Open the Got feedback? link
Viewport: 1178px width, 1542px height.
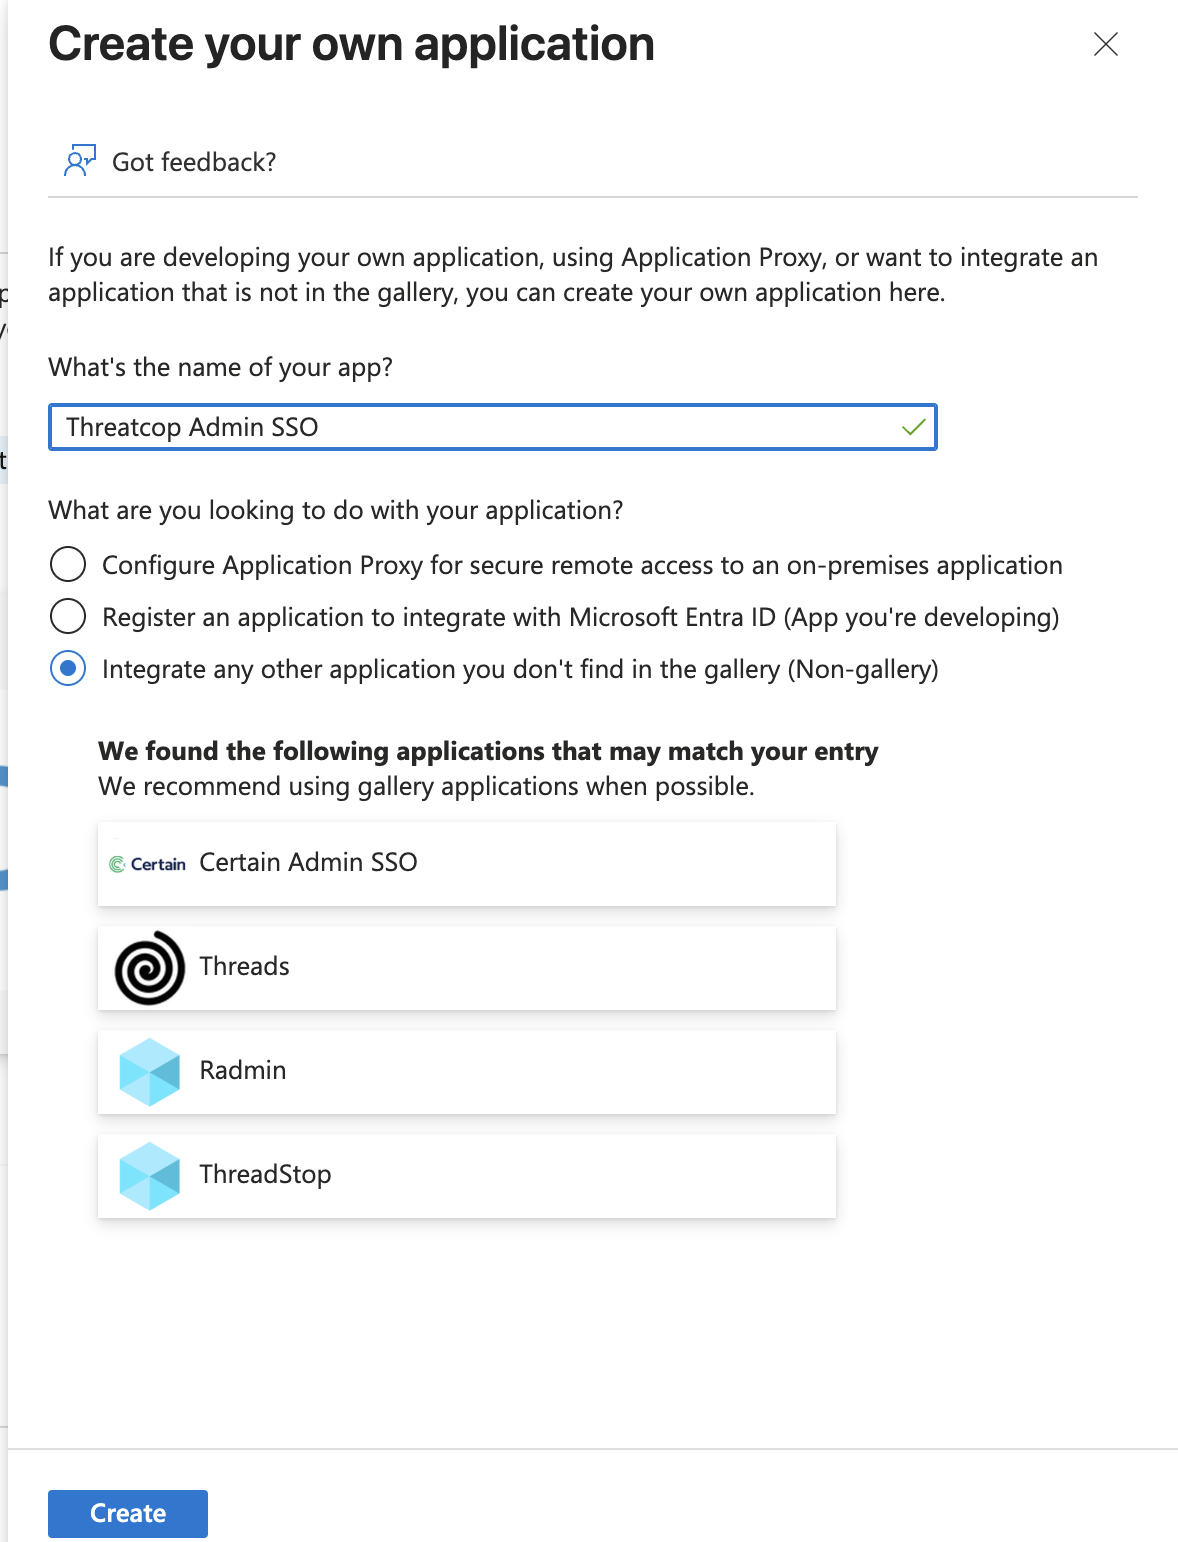click(x=194, y=162)
